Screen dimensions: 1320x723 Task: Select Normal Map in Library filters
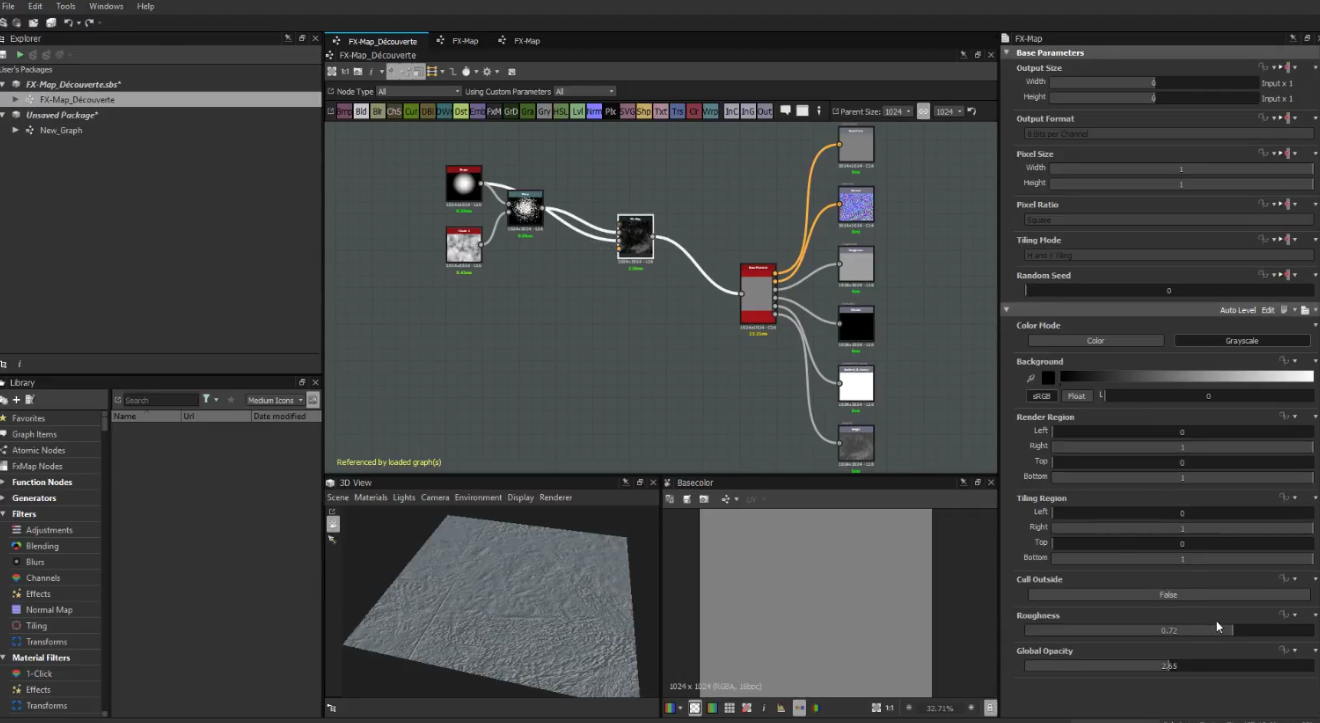[x=49, y=609]
